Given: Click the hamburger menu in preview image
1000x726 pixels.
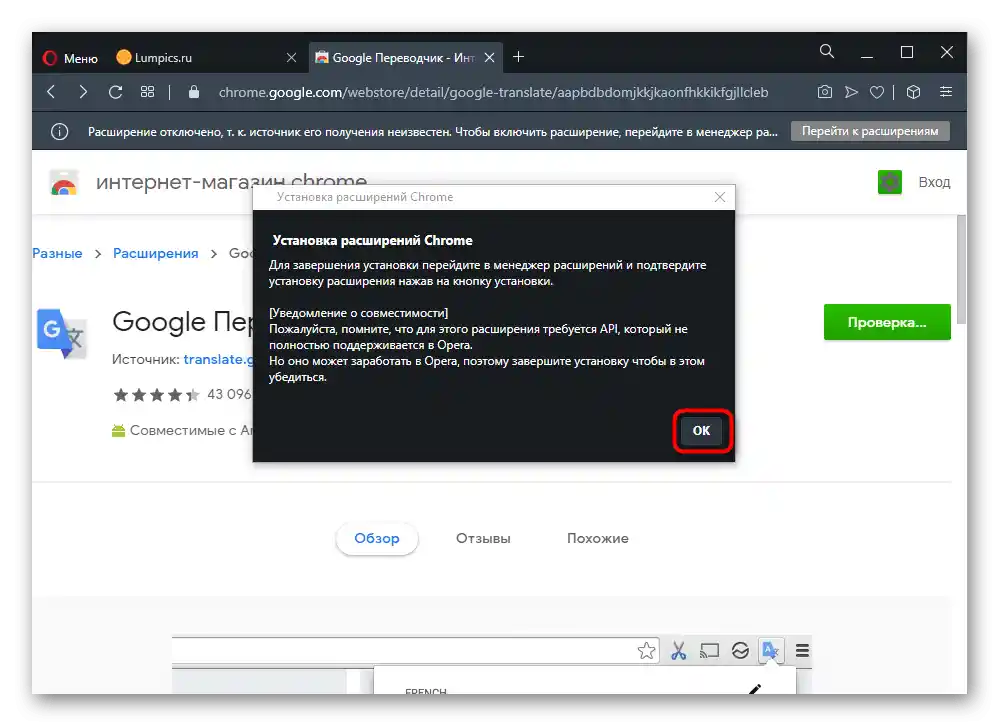Looking at the screenshot, I should pyautogui.click(x=802, y=651).
